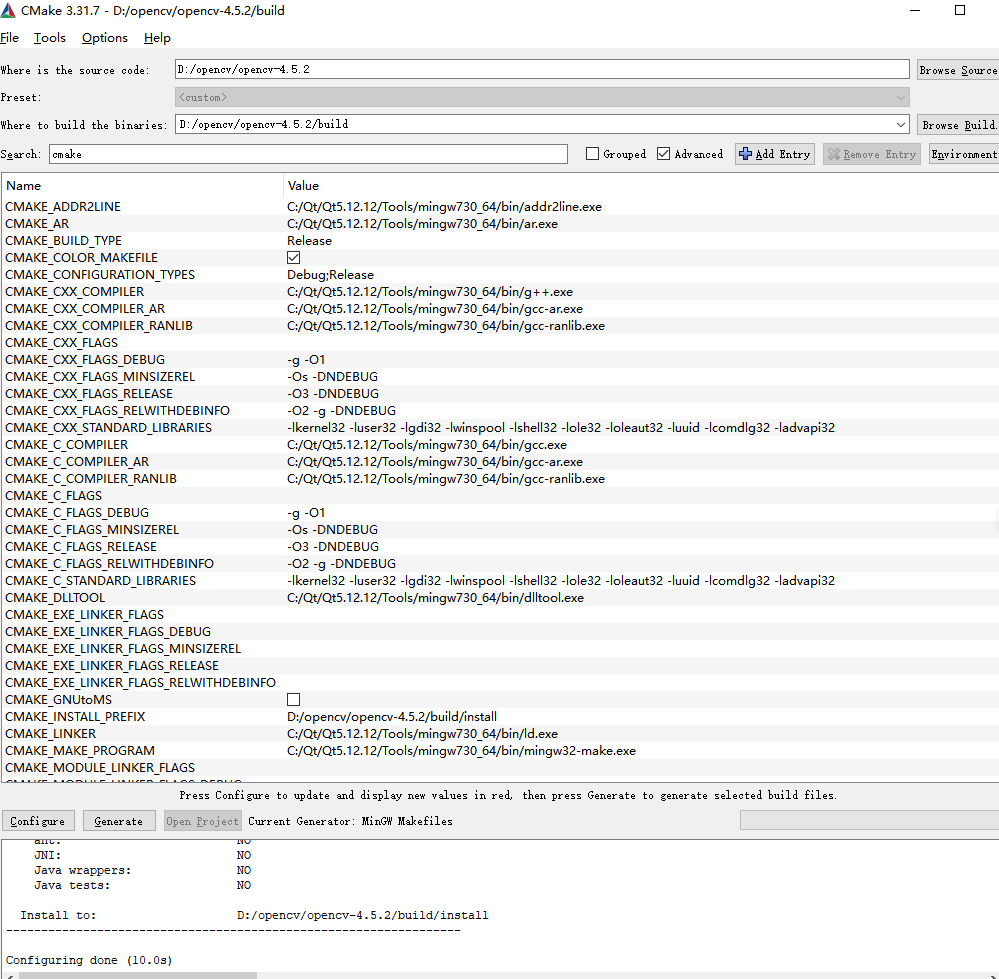Screen dimensions: 999x979
Task: Open the Environment dialog button
Action: 963,154
